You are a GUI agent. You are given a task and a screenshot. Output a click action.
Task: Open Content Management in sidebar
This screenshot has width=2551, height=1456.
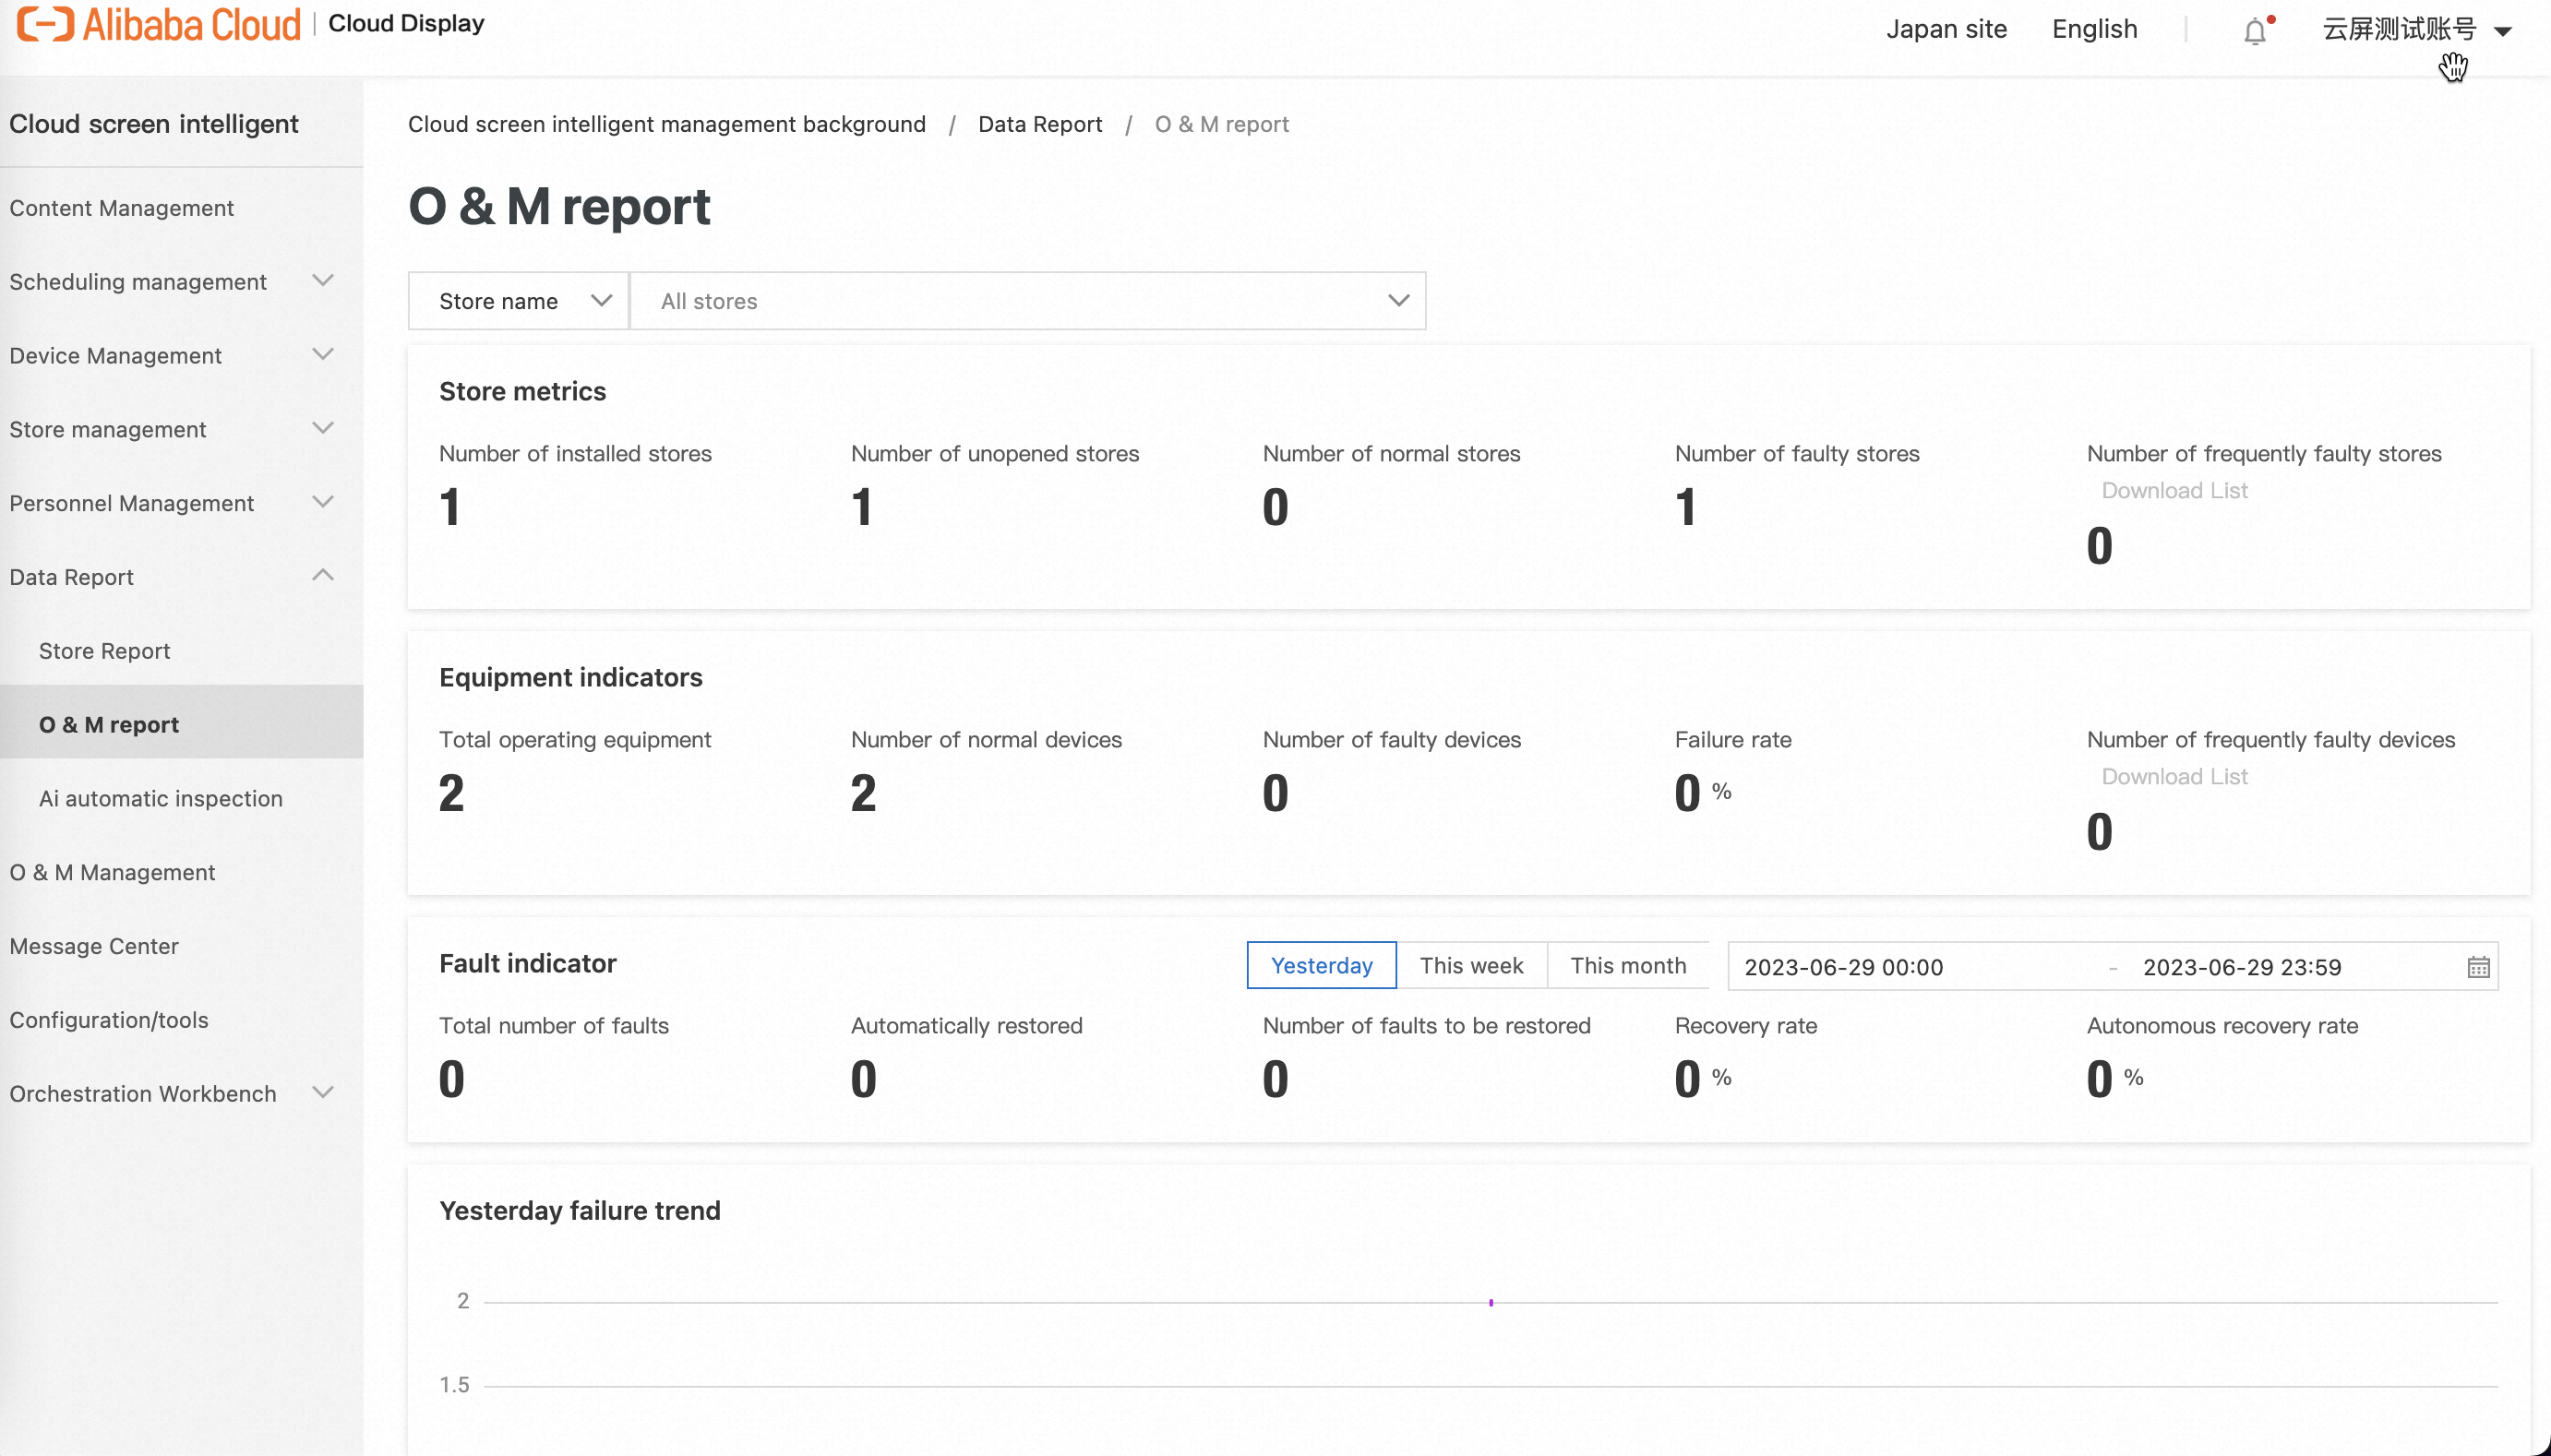(121, 208)
